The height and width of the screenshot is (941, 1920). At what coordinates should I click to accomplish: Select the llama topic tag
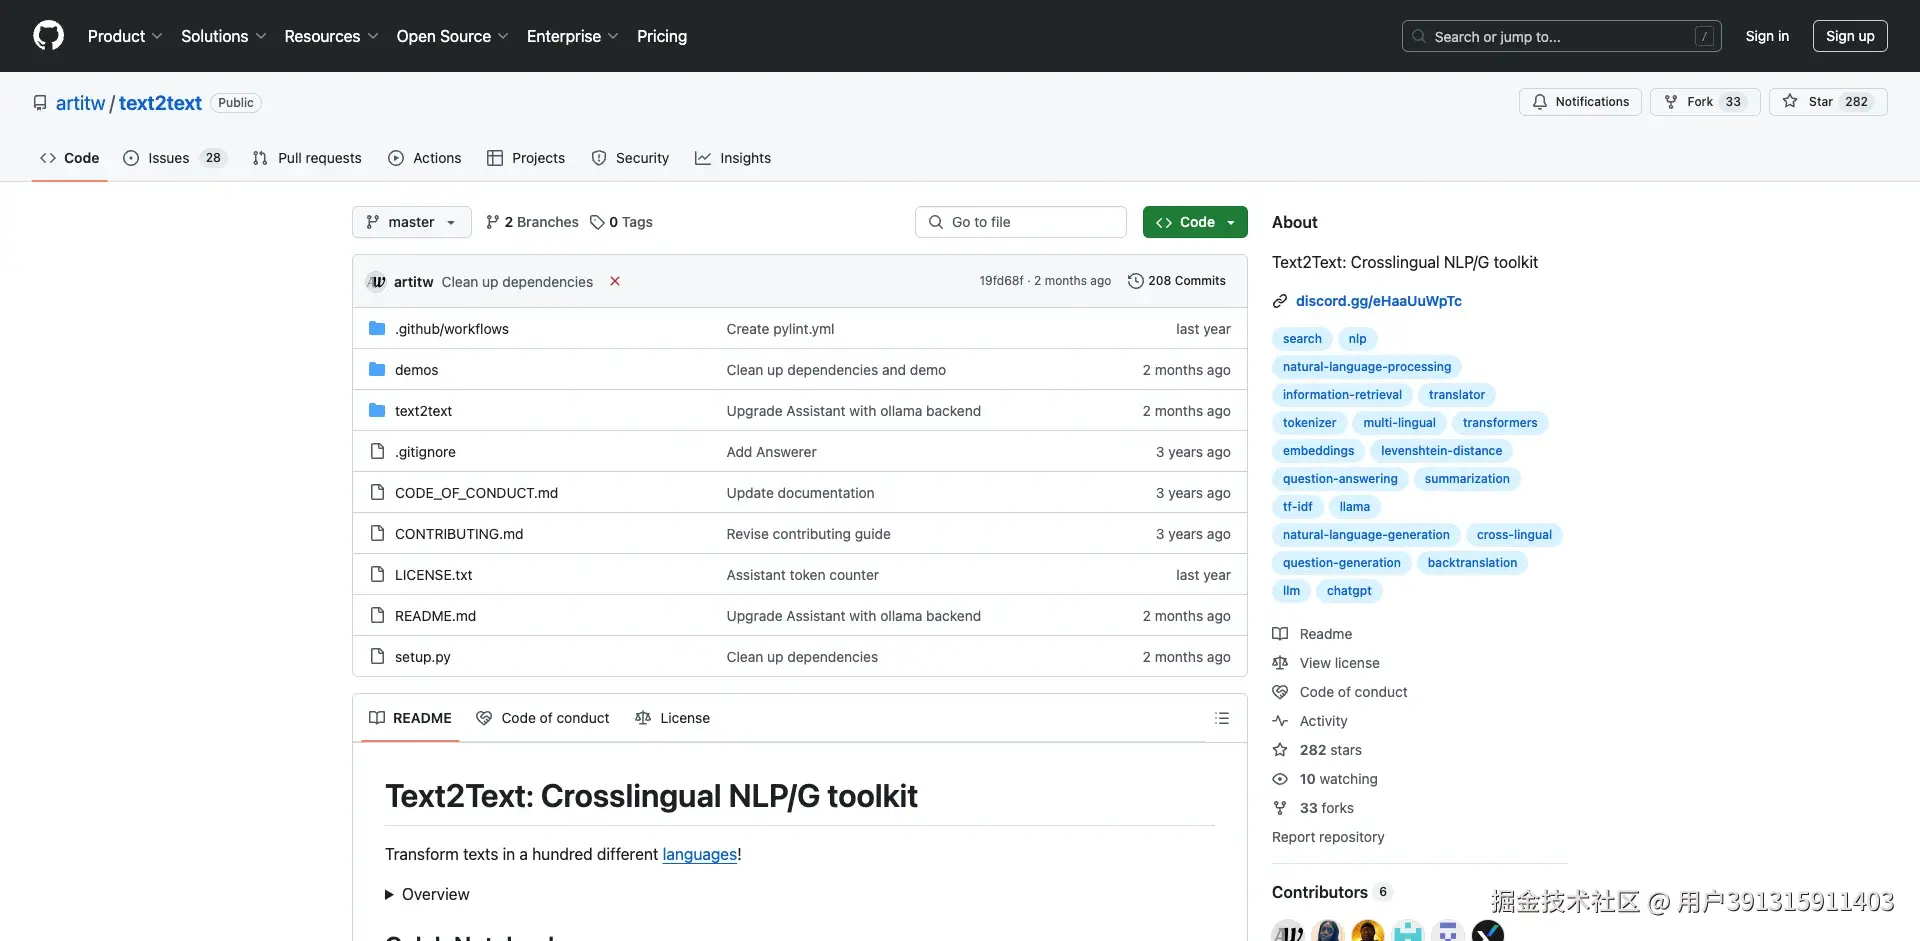(1355, 507)
